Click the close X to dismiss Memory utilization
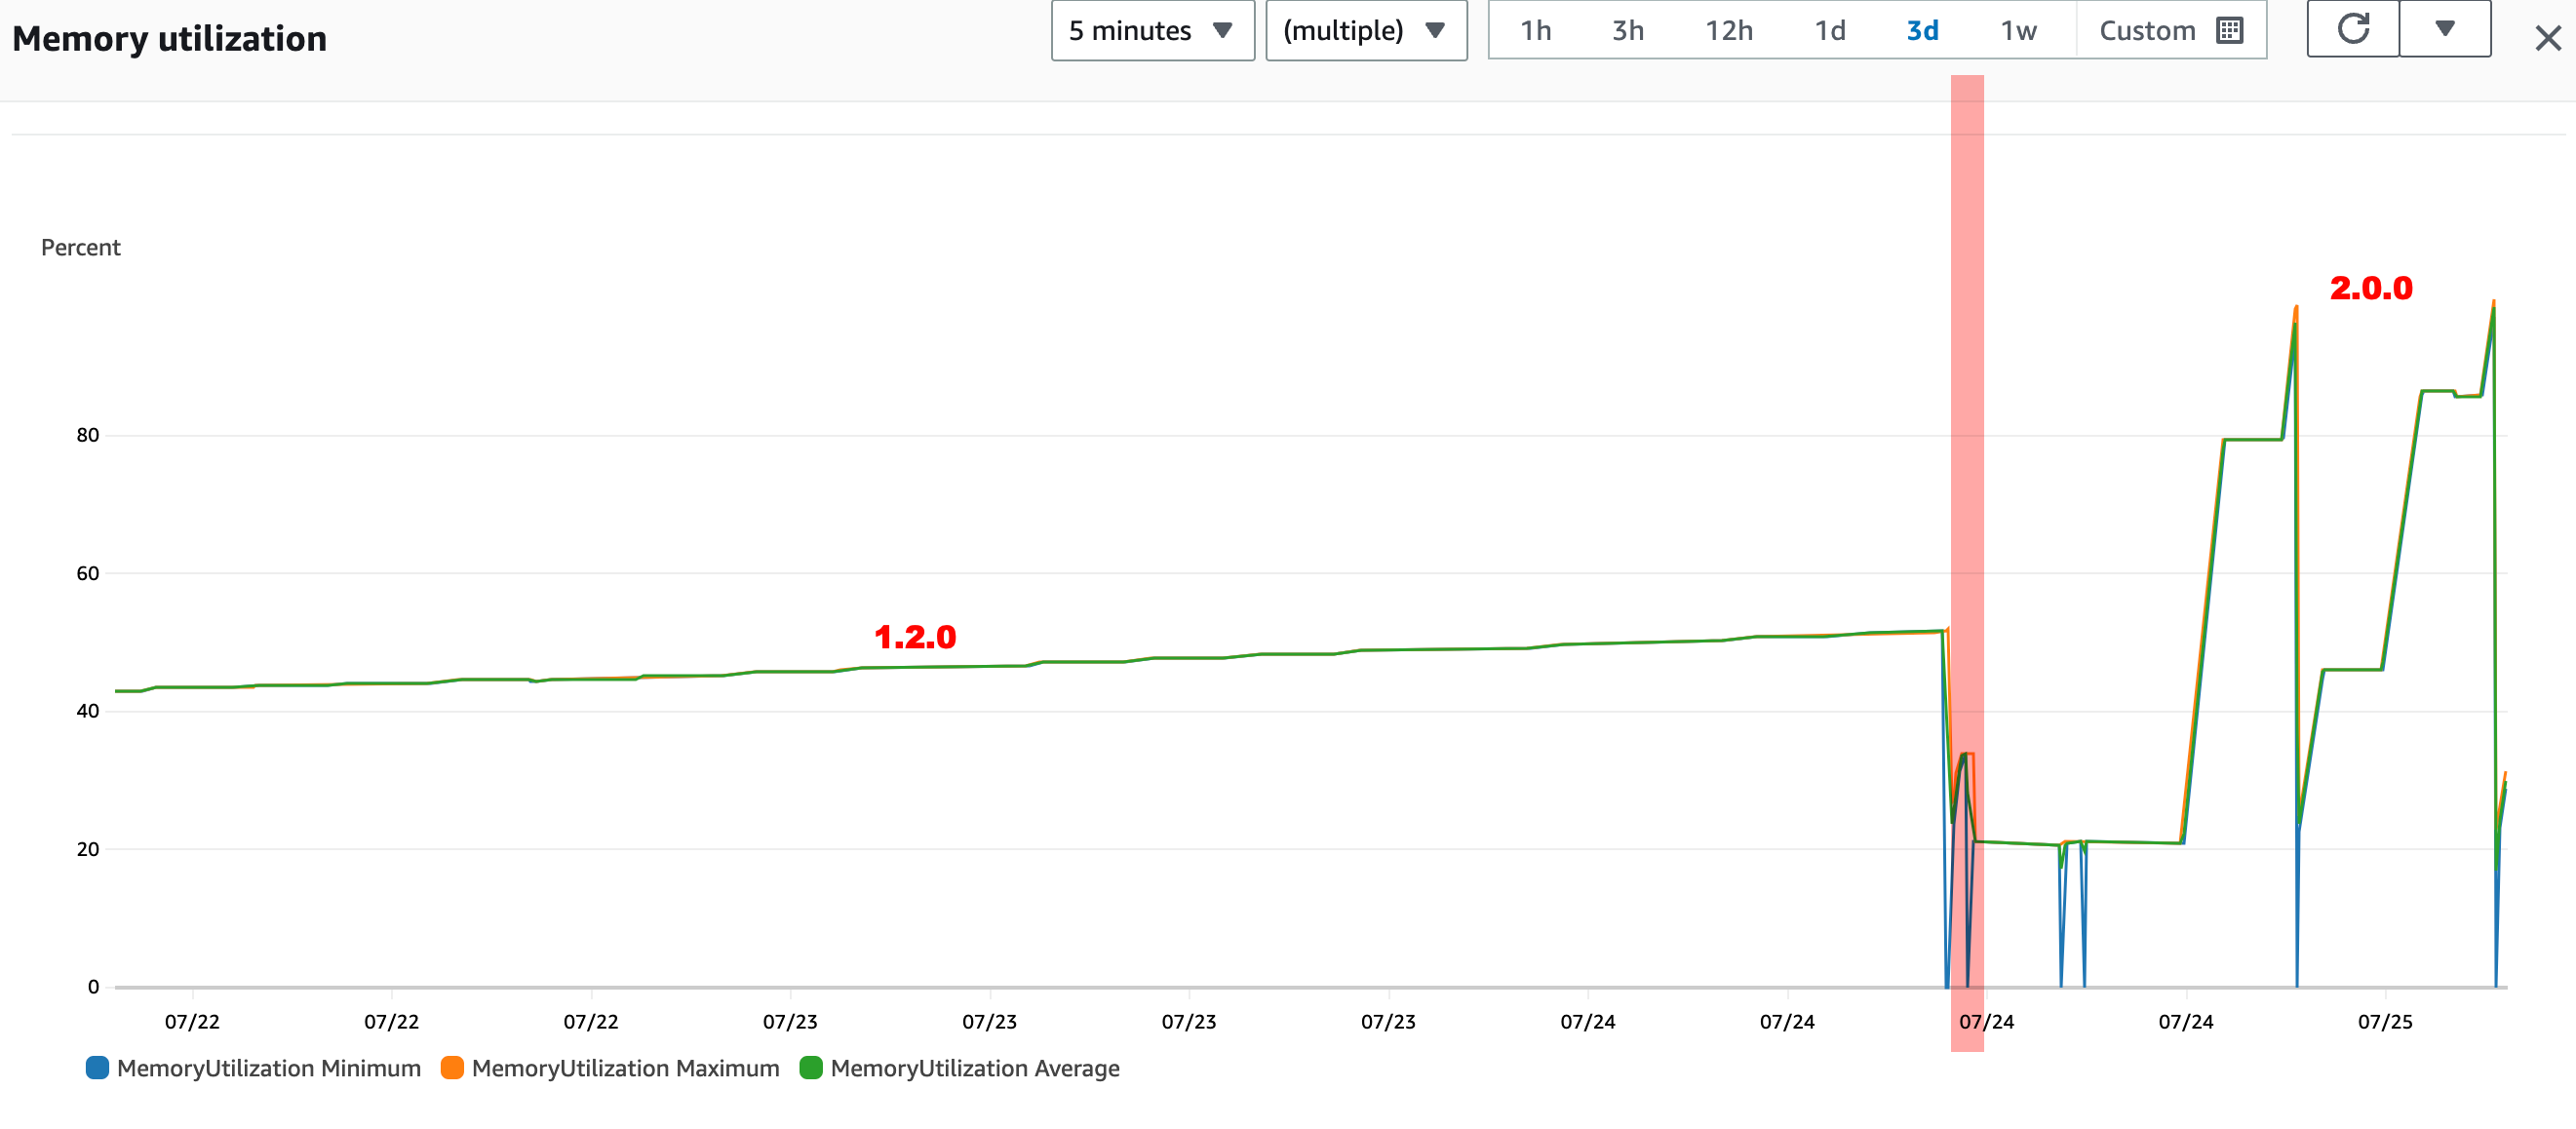Viewport: 2576px width, 1129px height. [x=2548, y=38]
